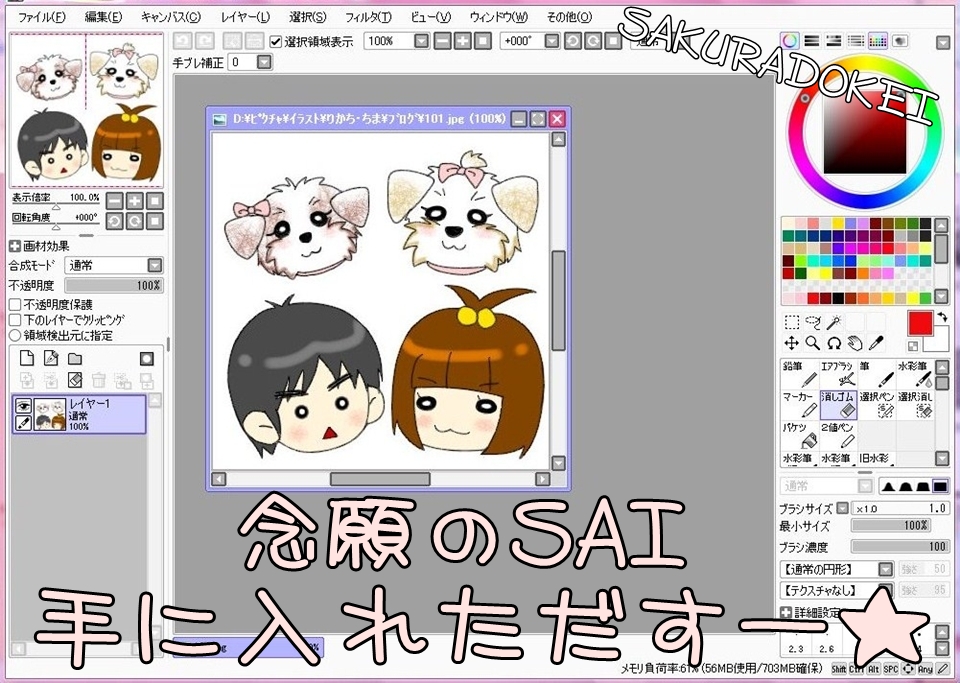Adjust the 不透明度 opacity slider

coord(114,285)
